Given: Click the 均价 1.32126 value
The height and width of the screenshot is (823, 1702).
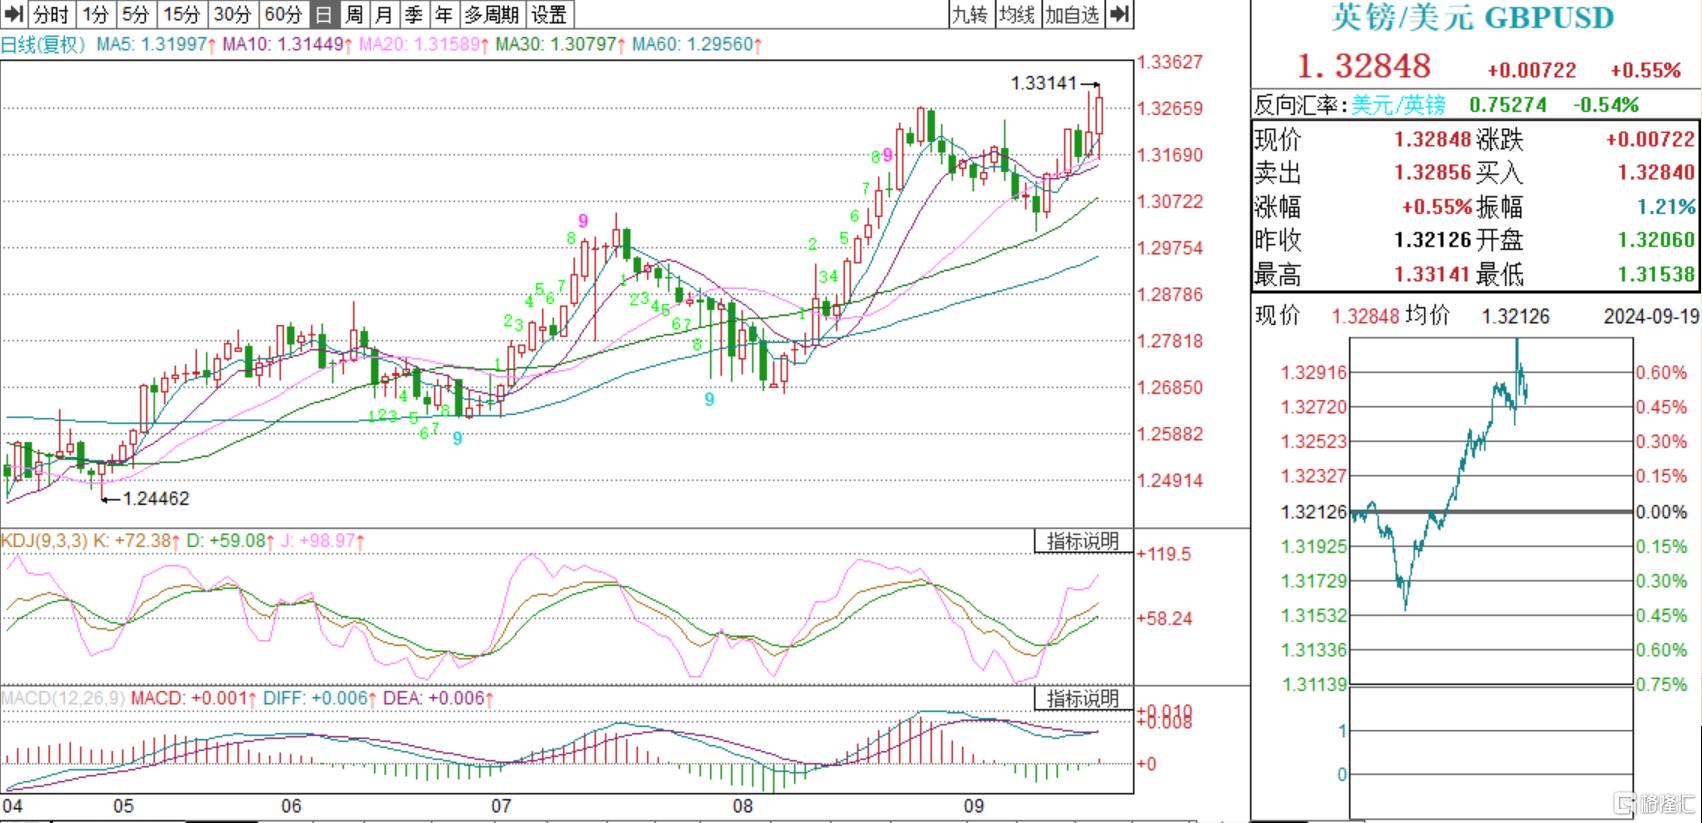Looking at the screenshot, I should 1515,316.
